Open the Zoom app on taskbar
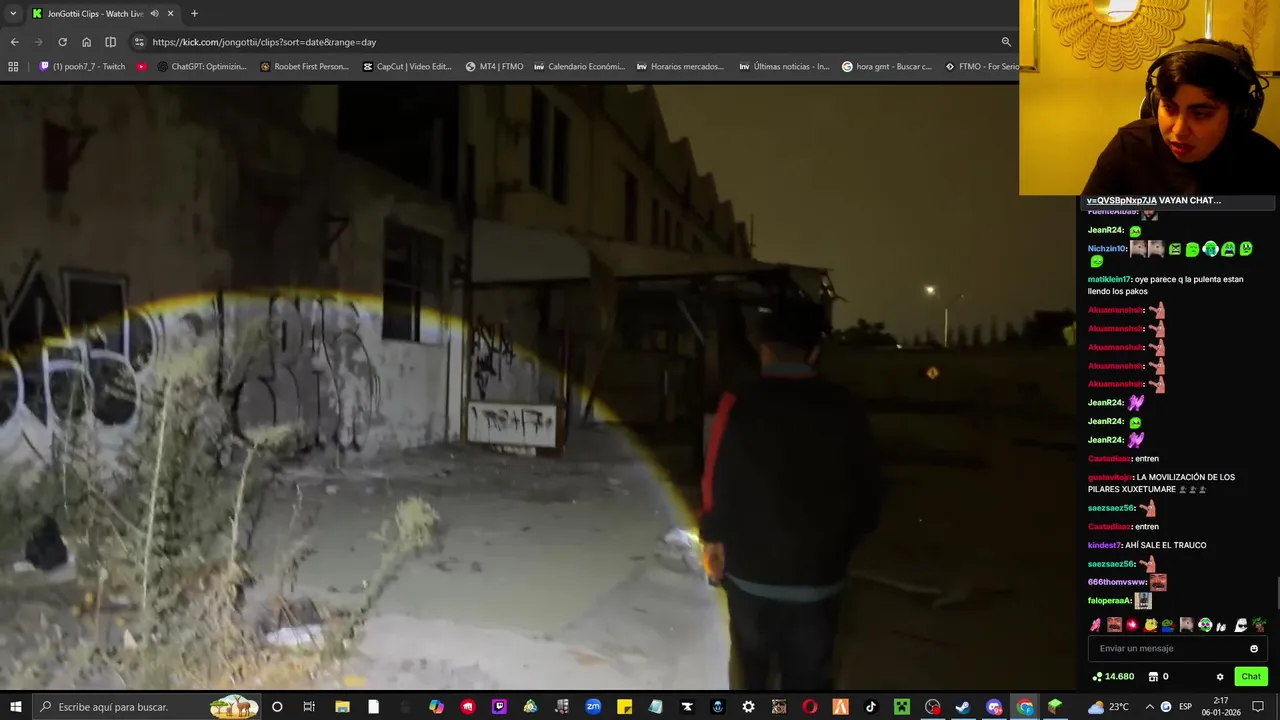 click(593, 706)
